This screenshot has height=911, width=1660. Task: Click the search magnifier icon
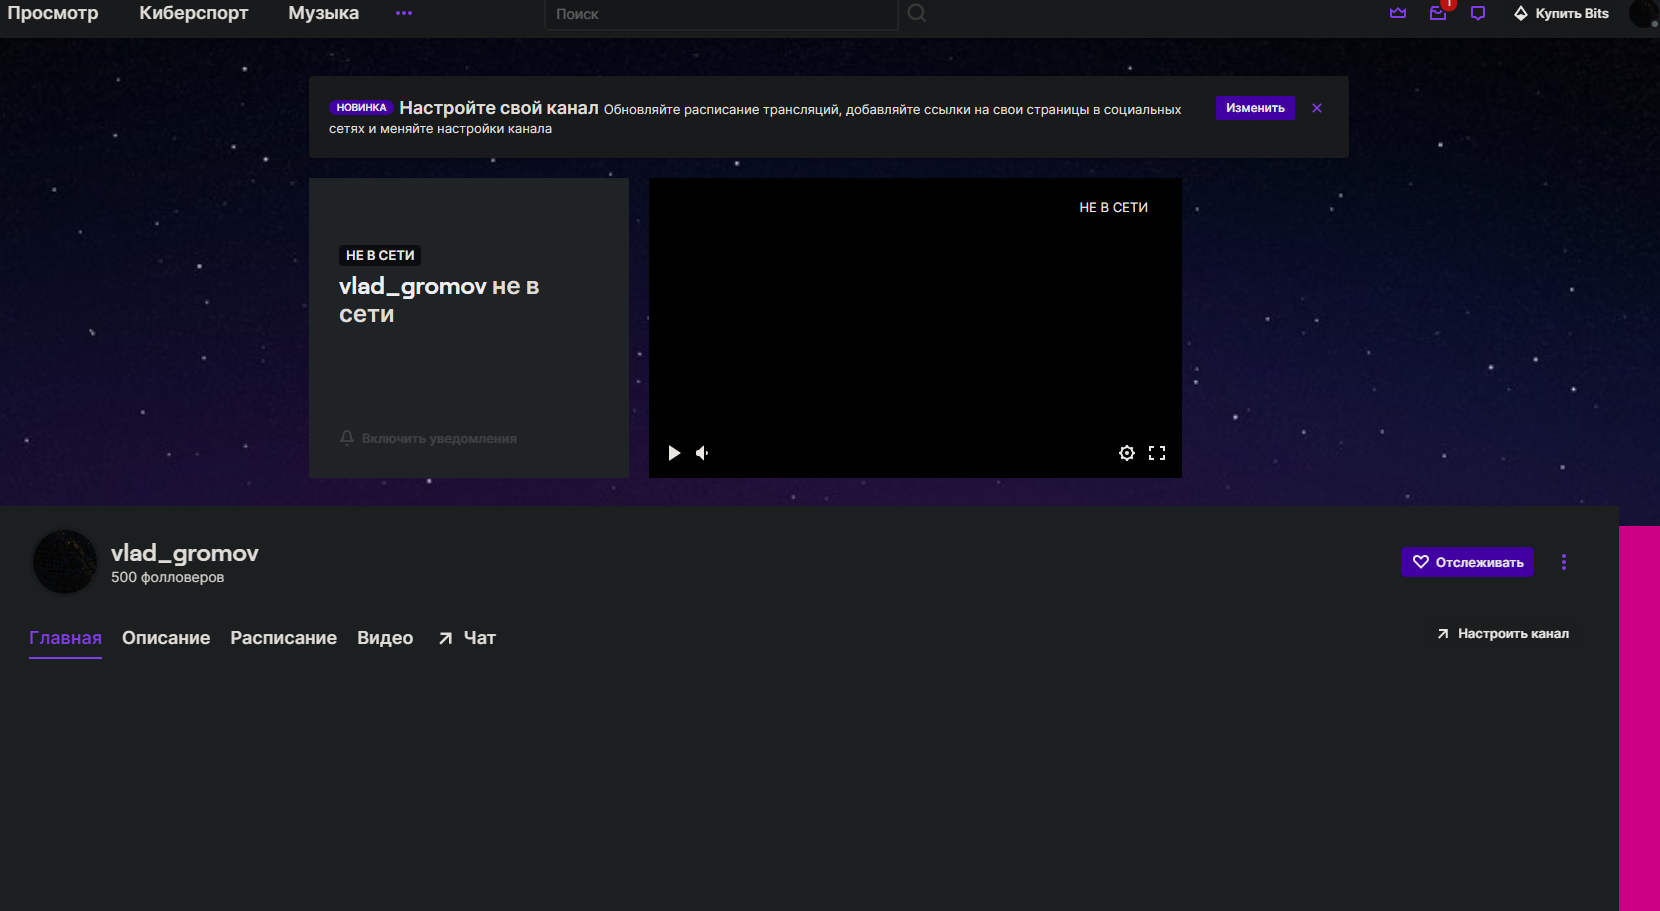pyautogui.click(x=916, y=13)
